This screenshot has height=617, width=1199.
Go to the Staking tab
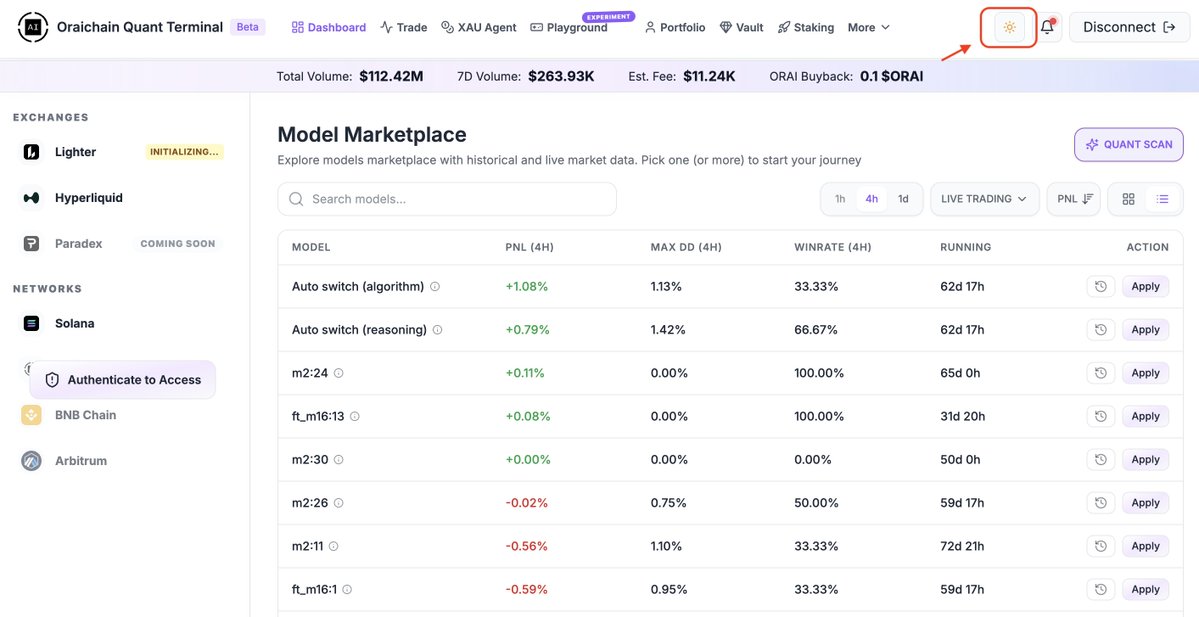[806, 28]
